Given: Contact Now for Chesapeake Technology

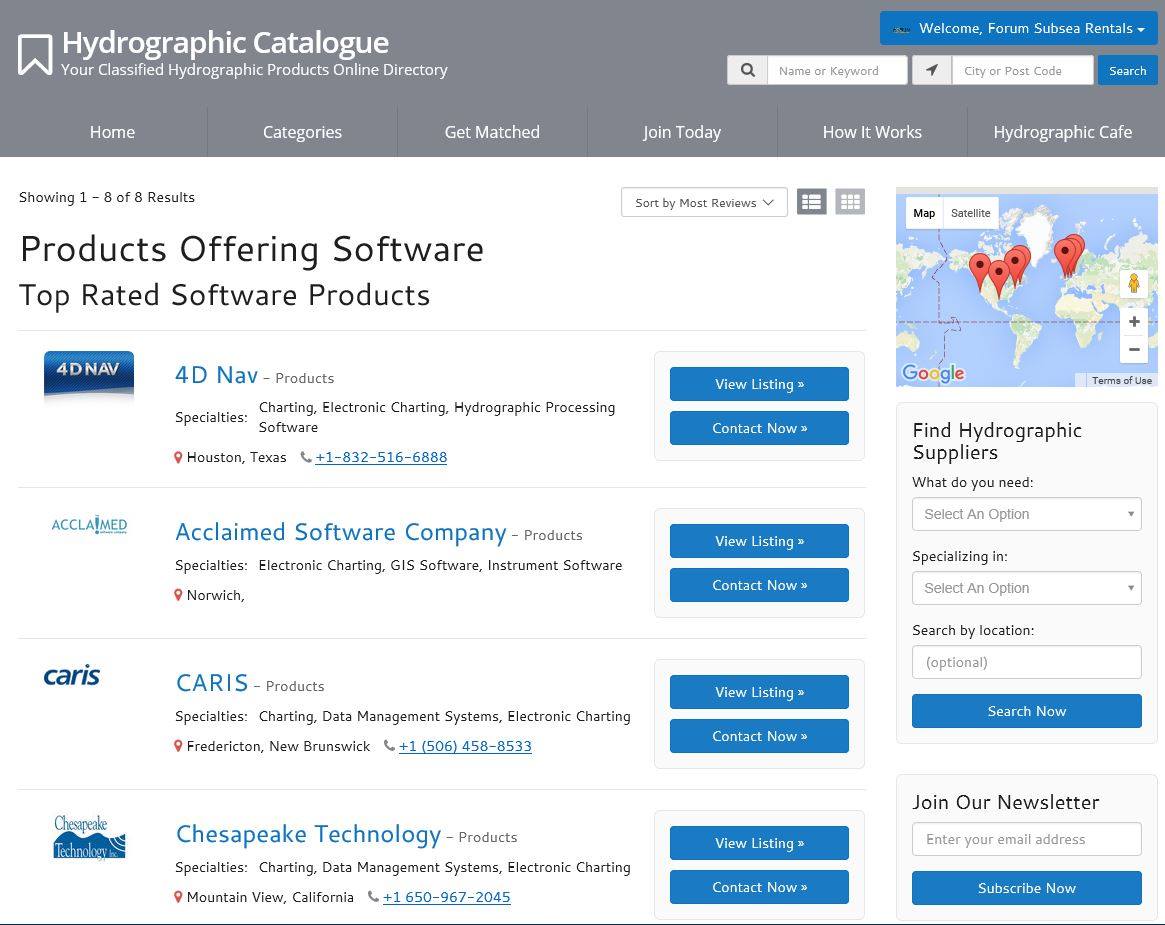Looking at the screenshot, I should (x=759, y=887).
